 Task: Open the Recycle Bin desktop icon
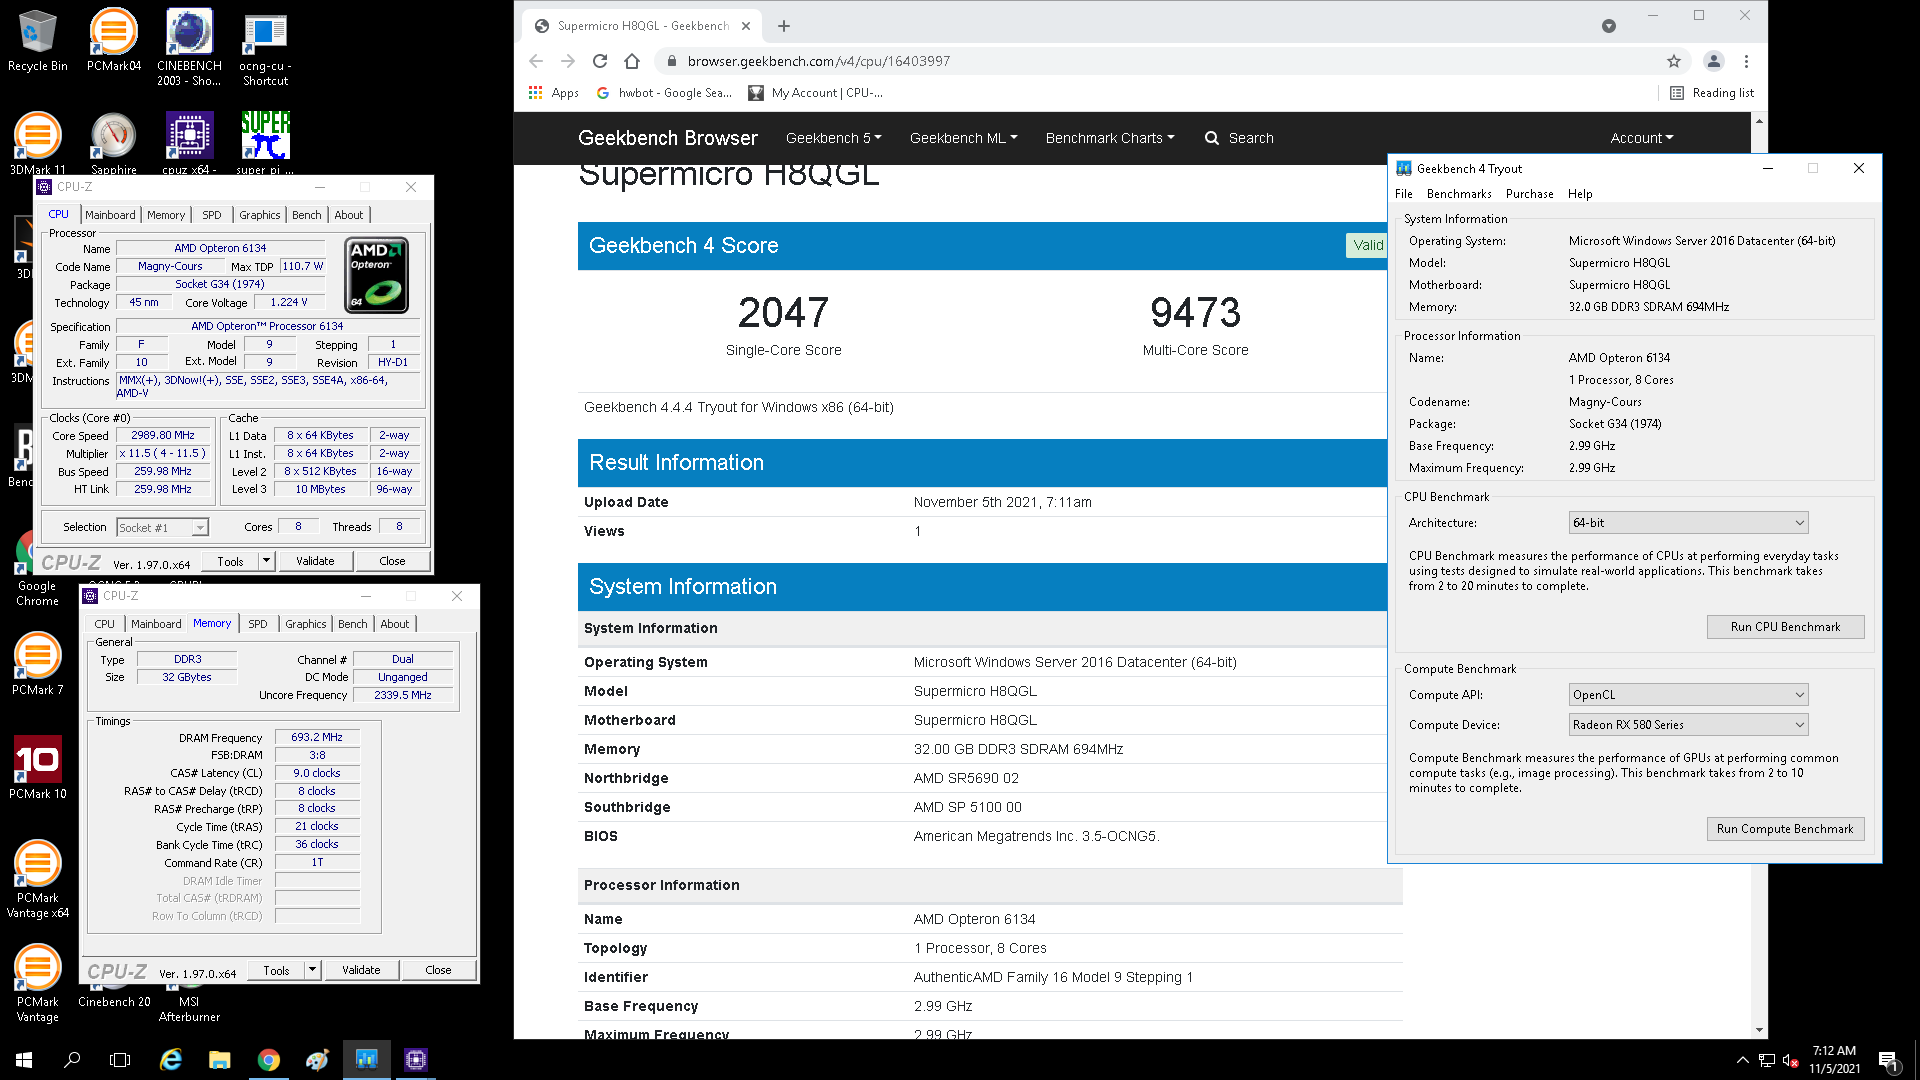pos(38,42)
